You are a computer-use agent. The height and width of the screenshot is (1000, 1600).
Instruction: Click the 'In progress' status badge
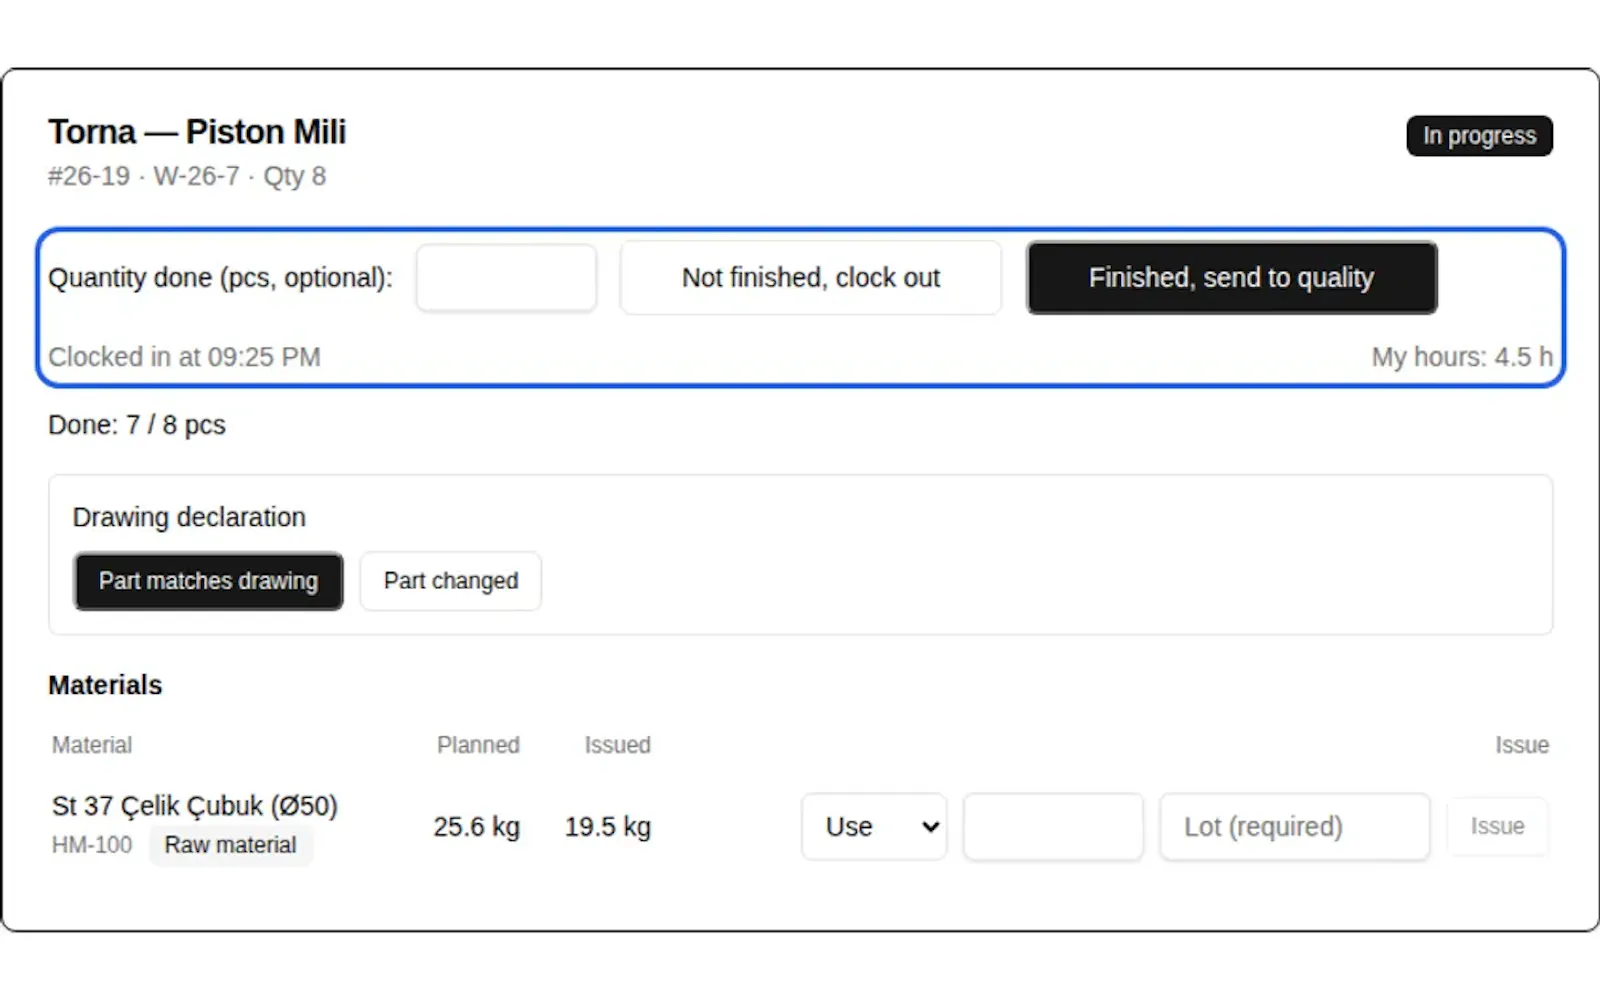pos(1480,136)
